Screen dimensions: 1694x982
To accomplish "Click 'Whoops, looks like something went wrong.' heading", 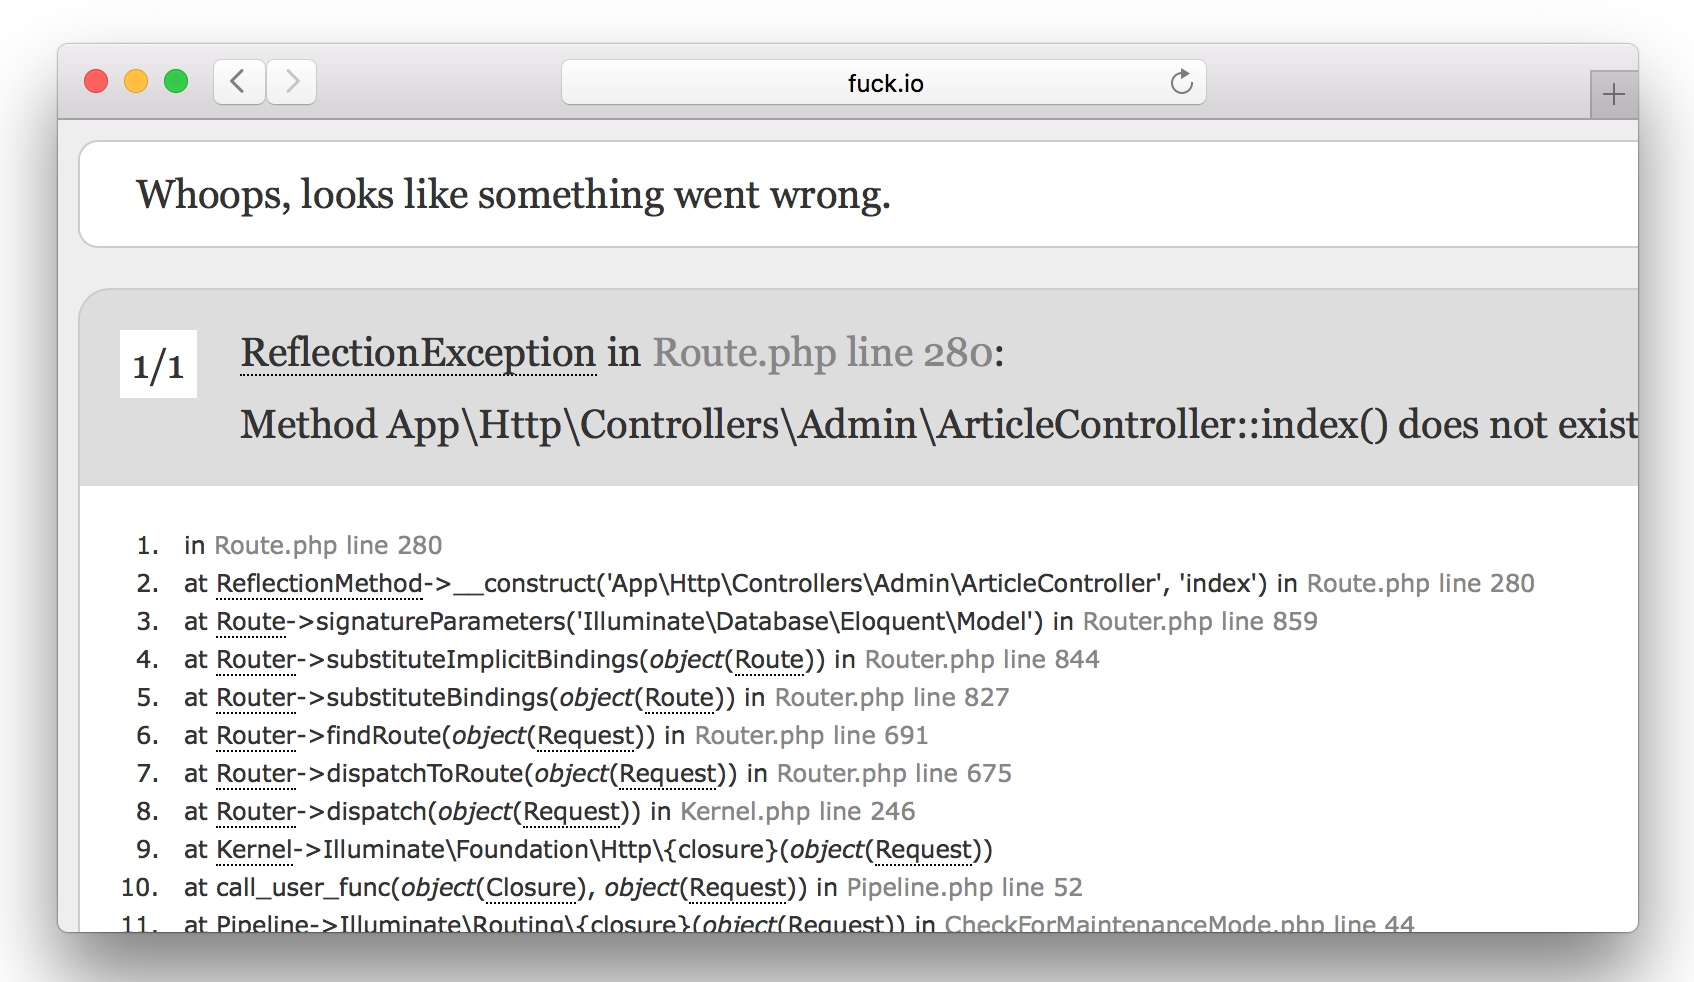I will tap(513, 194).
